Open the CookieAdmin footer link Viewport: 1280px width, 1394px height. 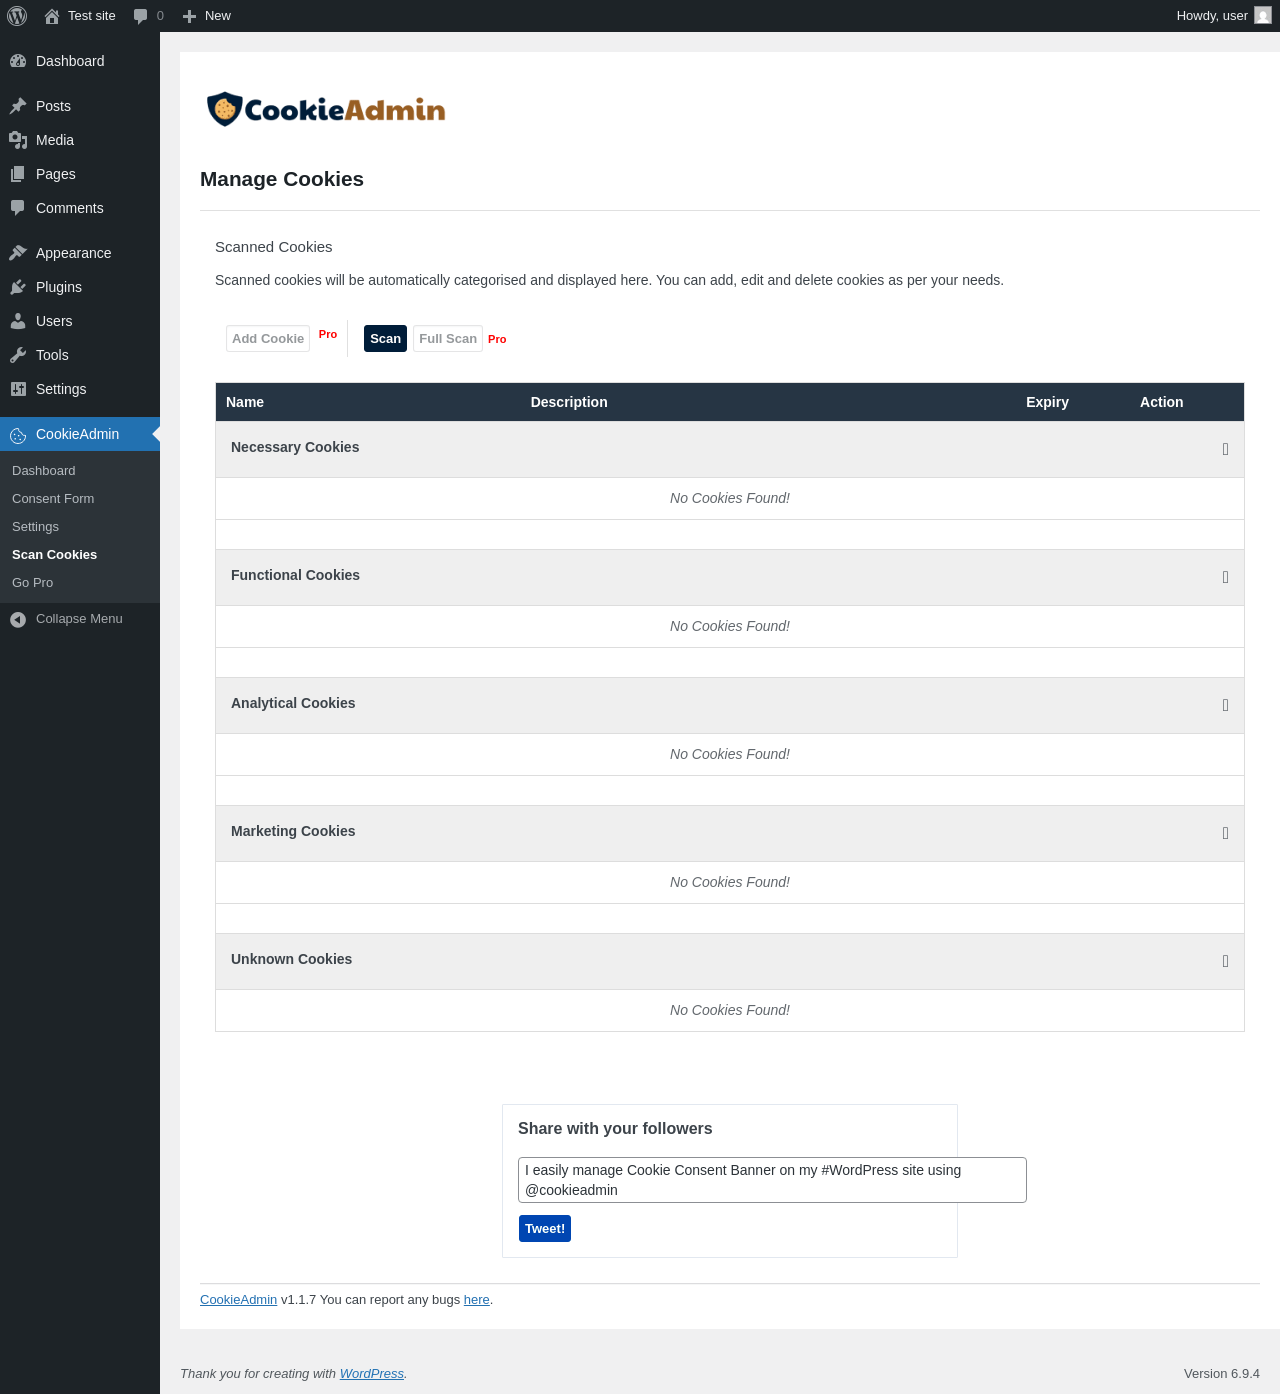click(238, 1300)
